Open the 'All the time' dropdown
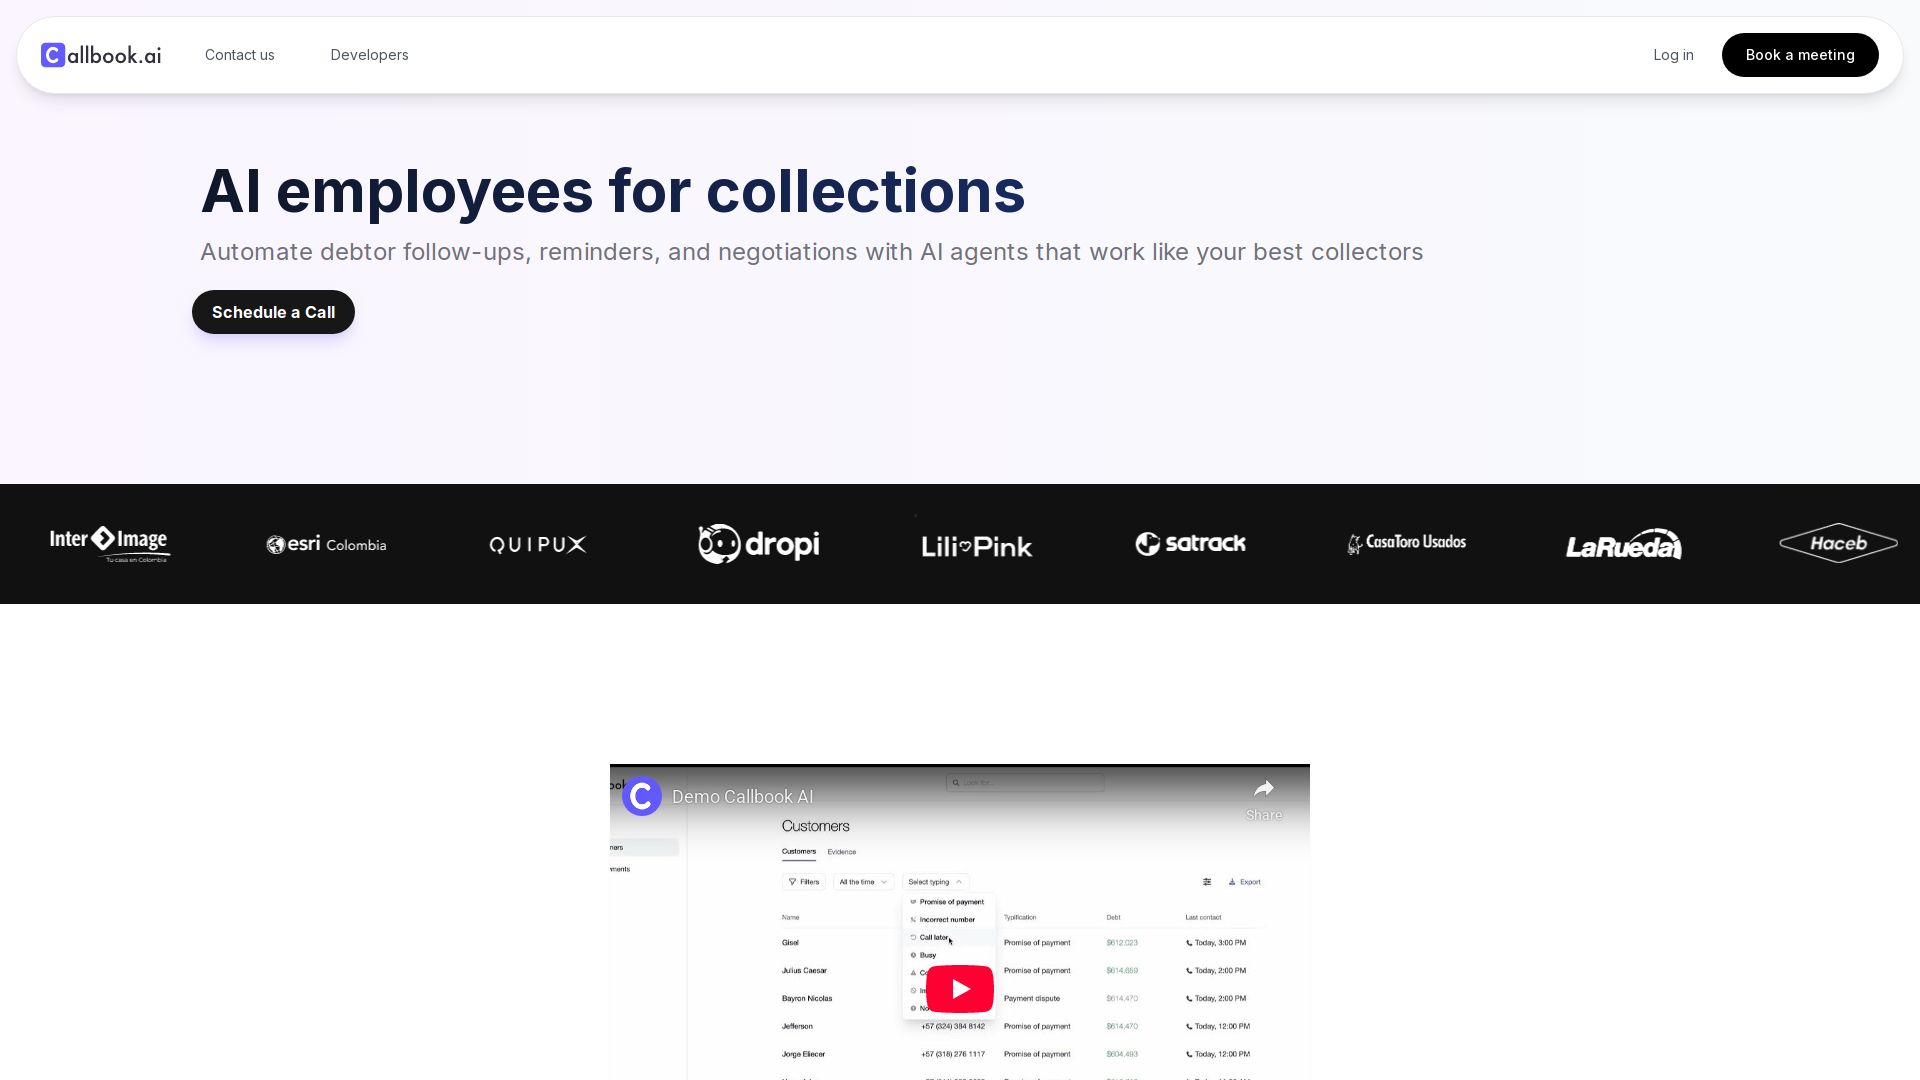 (x=863, y=882)
